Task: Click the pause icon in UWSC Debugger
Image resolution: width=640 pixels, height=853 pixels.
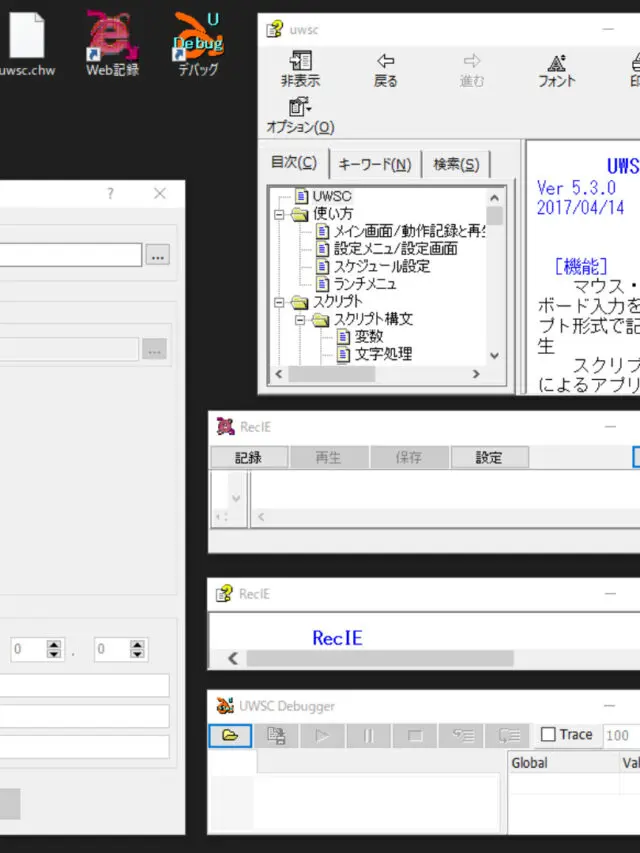Action: click(368, 735)
